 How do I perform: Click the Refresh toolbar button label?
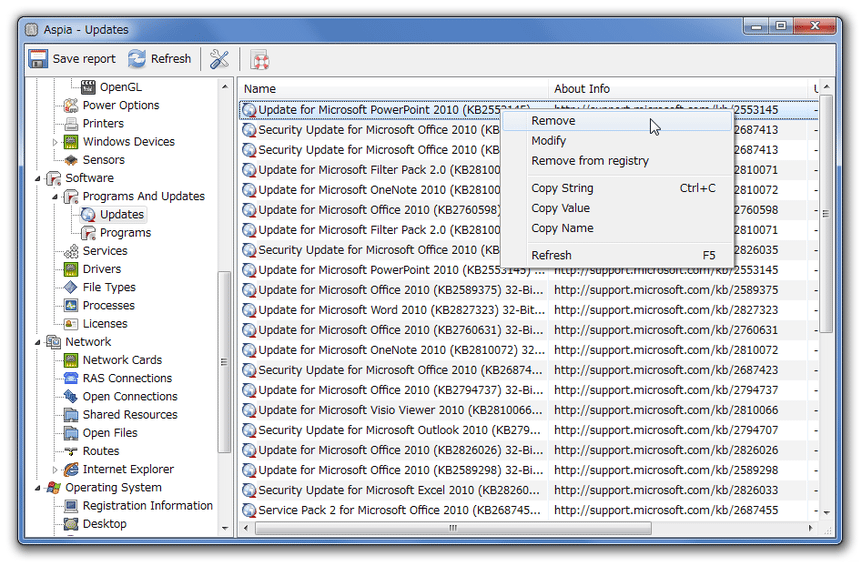pos(171,59)
